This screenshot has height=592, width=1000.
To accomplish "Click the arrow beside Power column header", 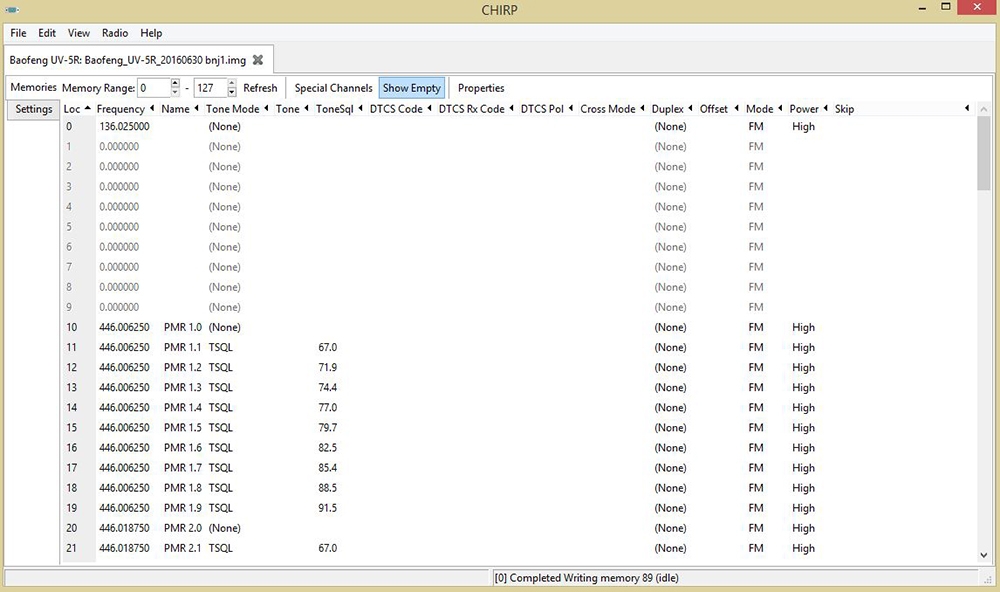I will [826, 109].
